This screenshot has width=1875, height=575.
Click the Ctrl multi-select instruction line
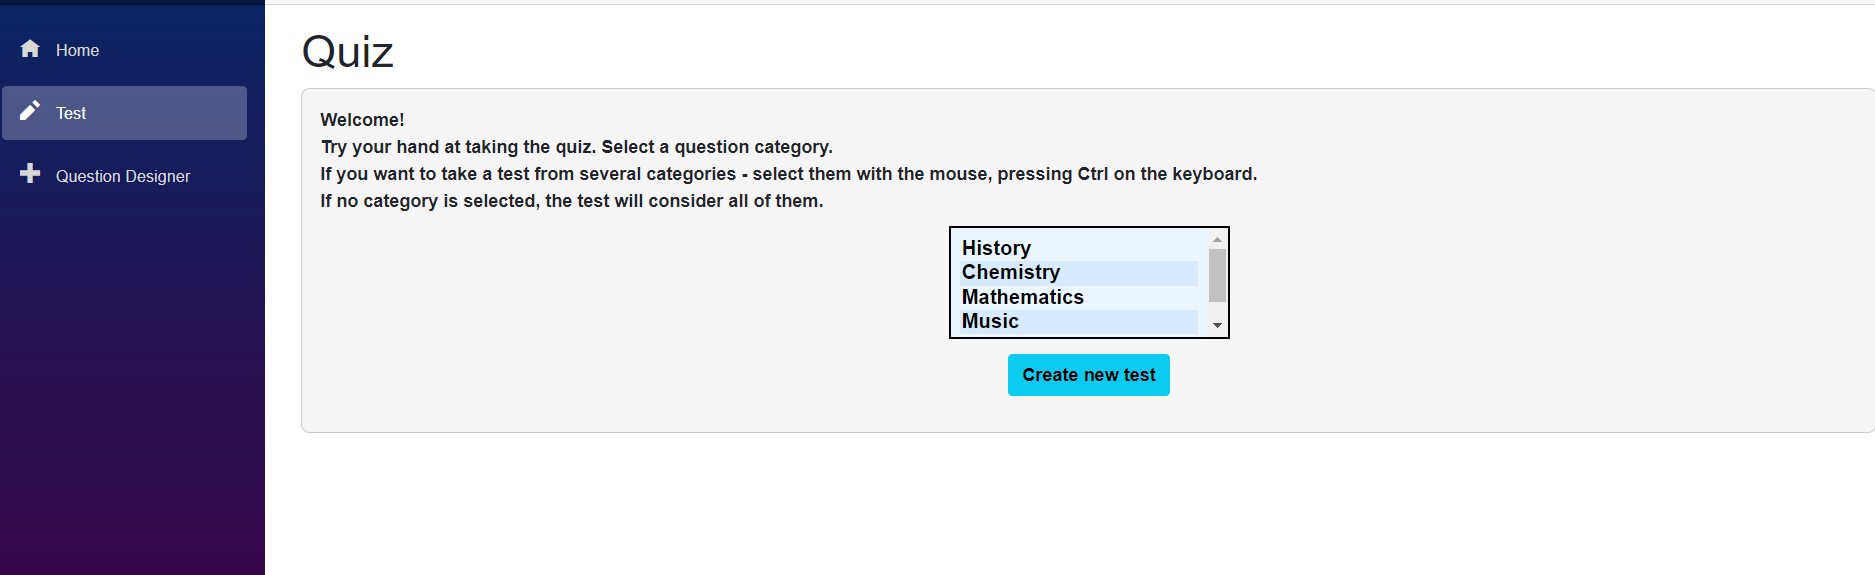point(788,174)
